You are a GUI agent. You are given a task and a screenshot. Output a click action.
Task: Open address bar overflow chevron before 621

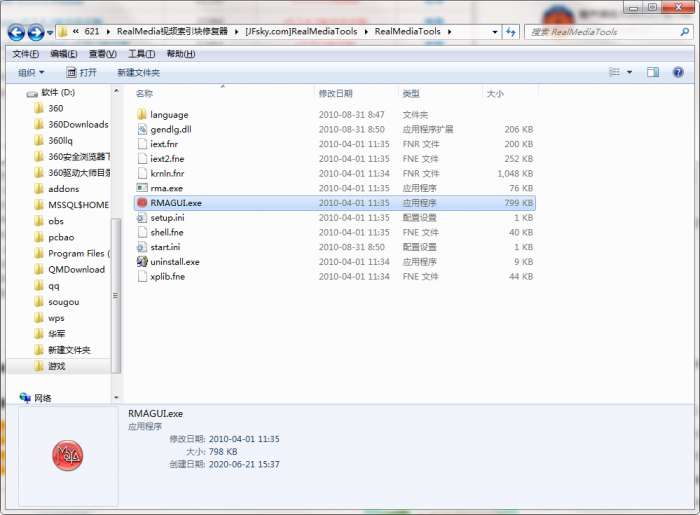pyautogui.click(x=75, y=31)
